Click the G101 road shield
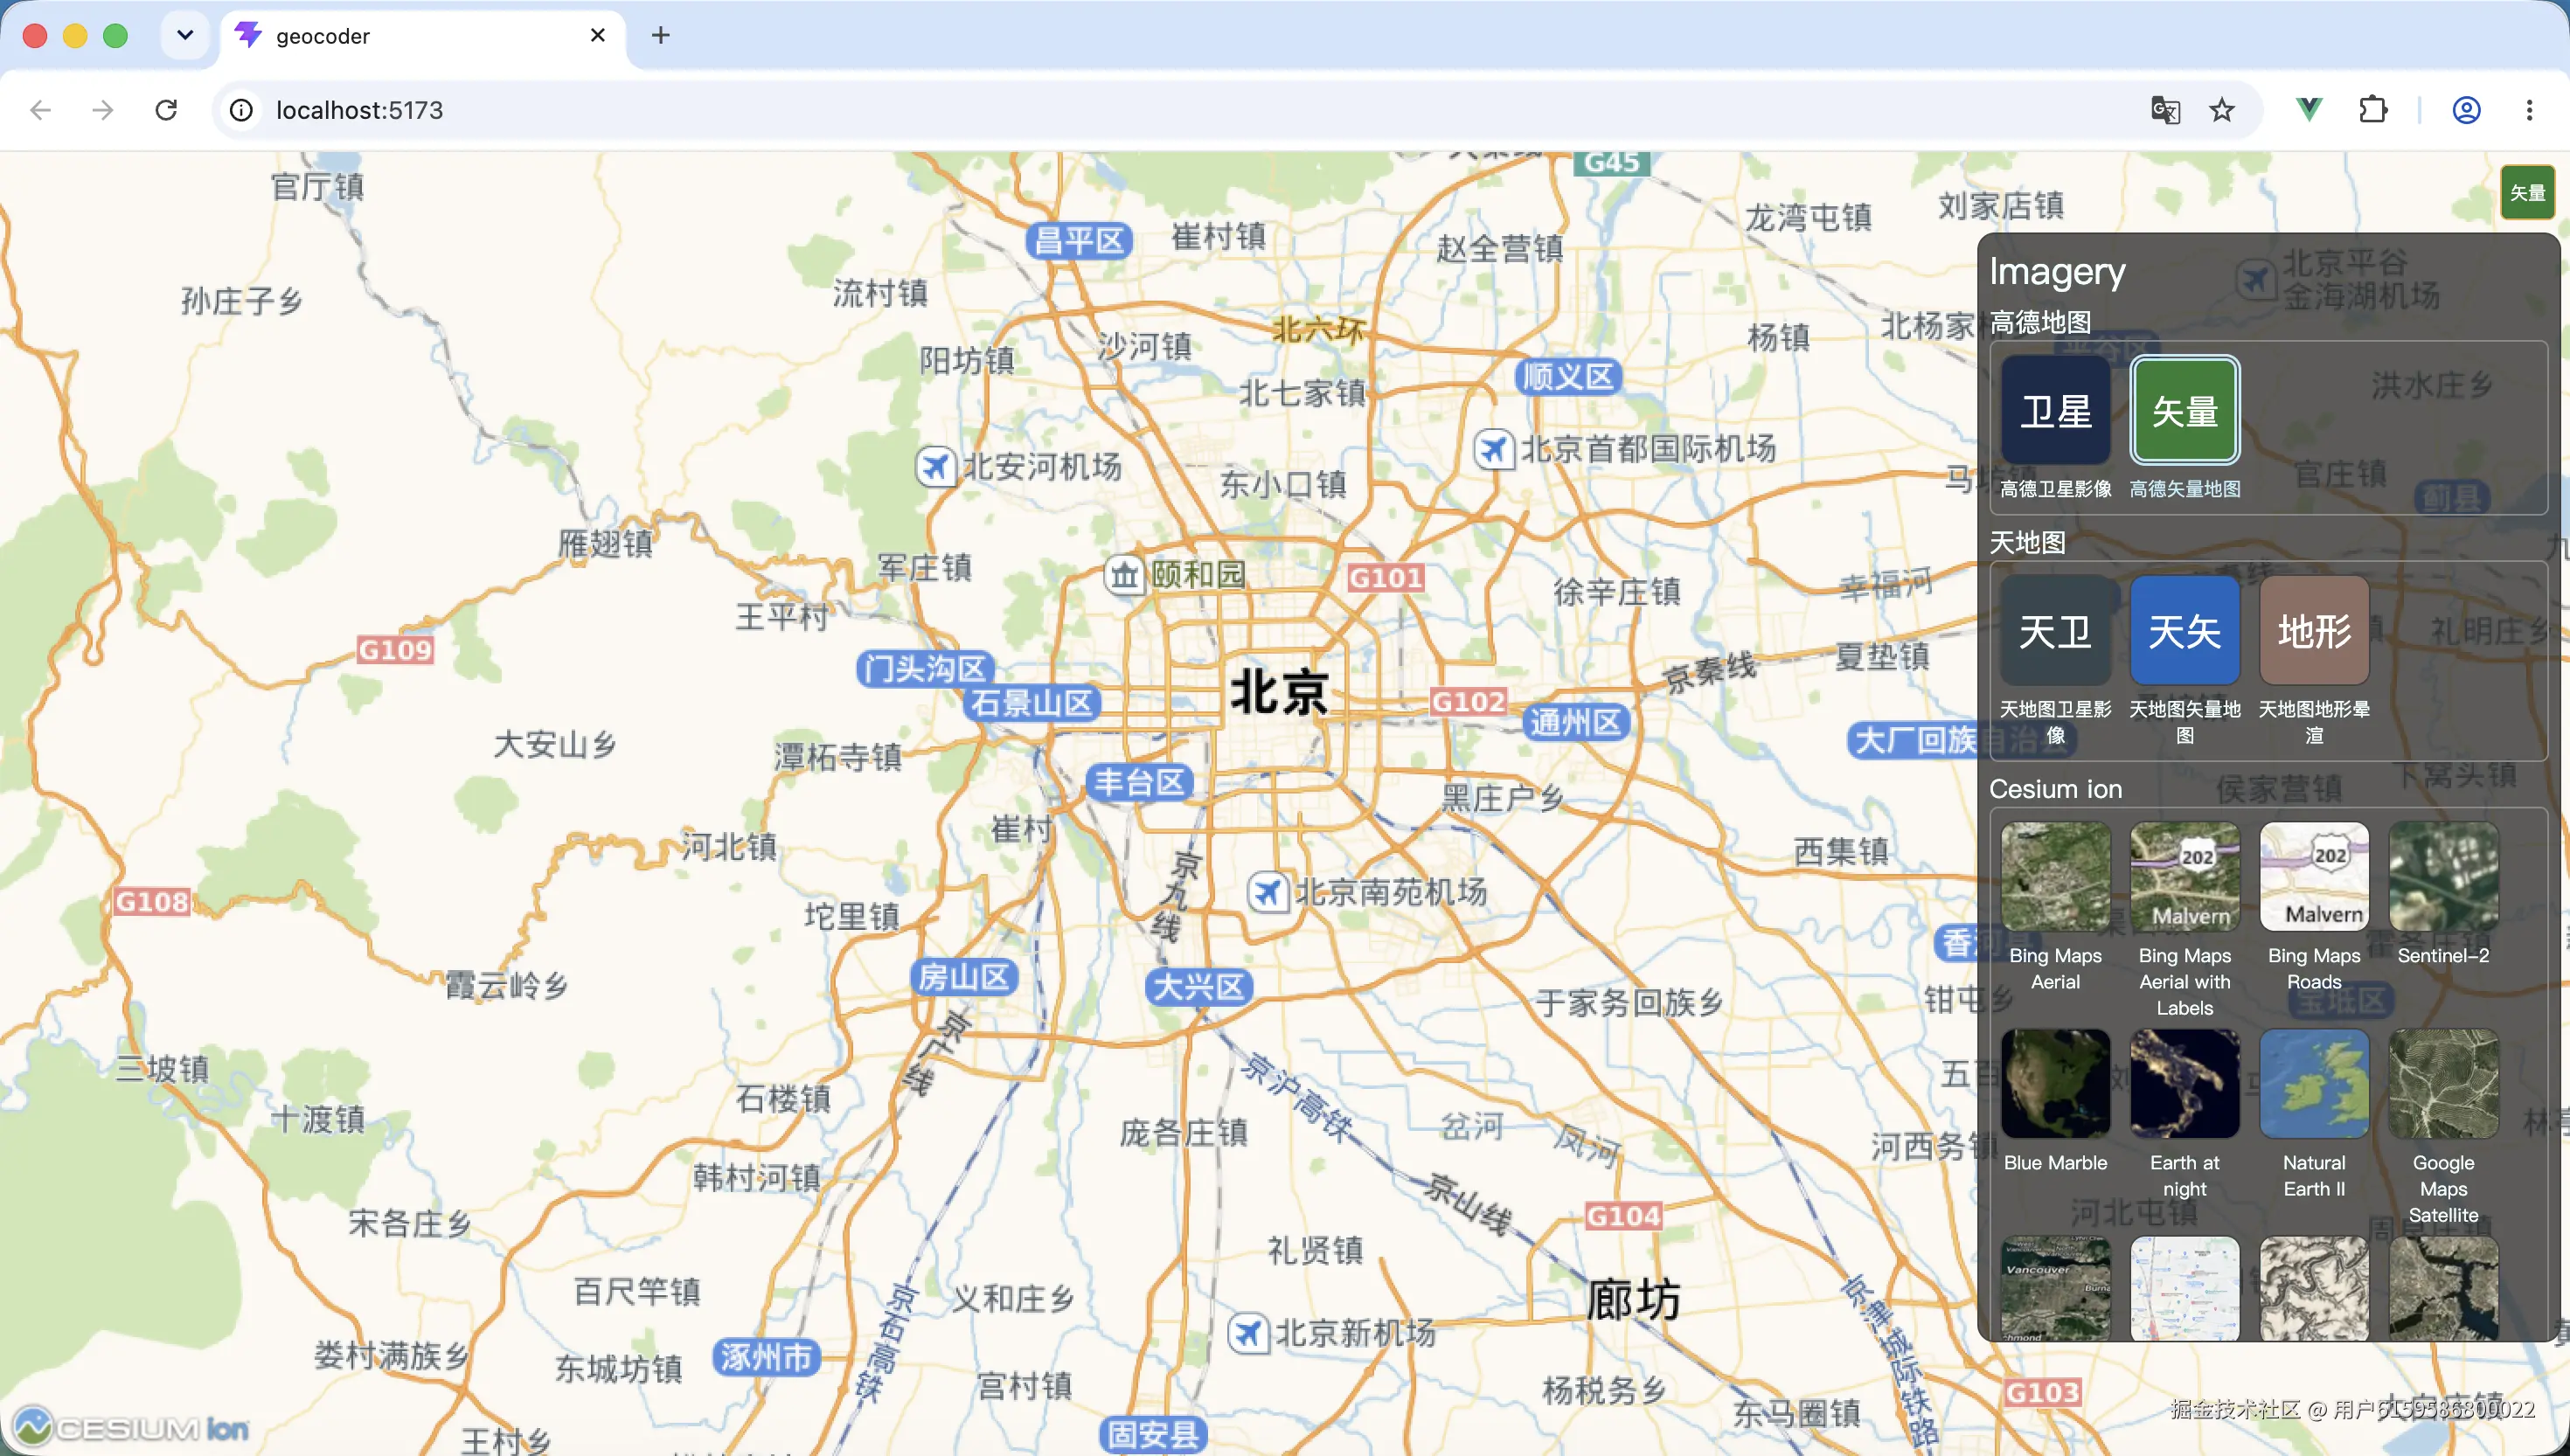The image size is (2570, 1456). pos(1385,577)
